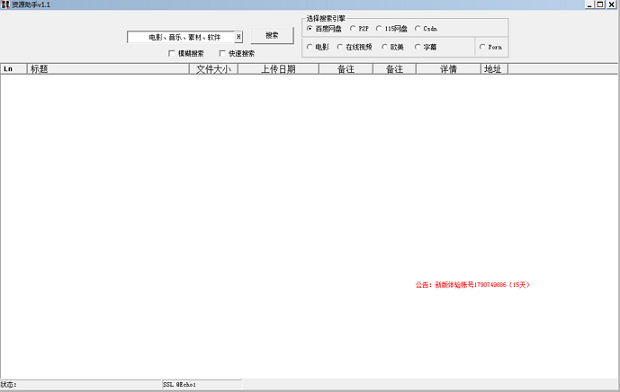Clear the search box with X button
Viewport: 620px width, 392px height.
(x=238, y=36)
